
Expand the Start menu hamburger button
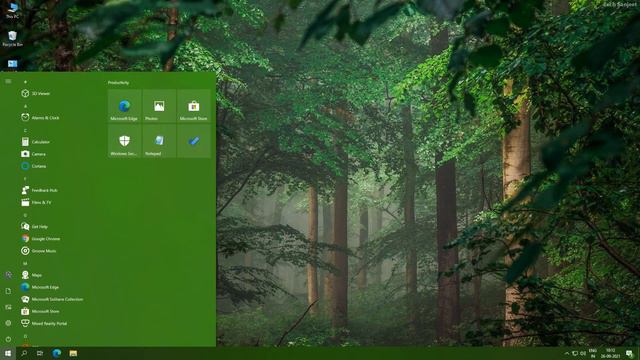coord(8,81)
